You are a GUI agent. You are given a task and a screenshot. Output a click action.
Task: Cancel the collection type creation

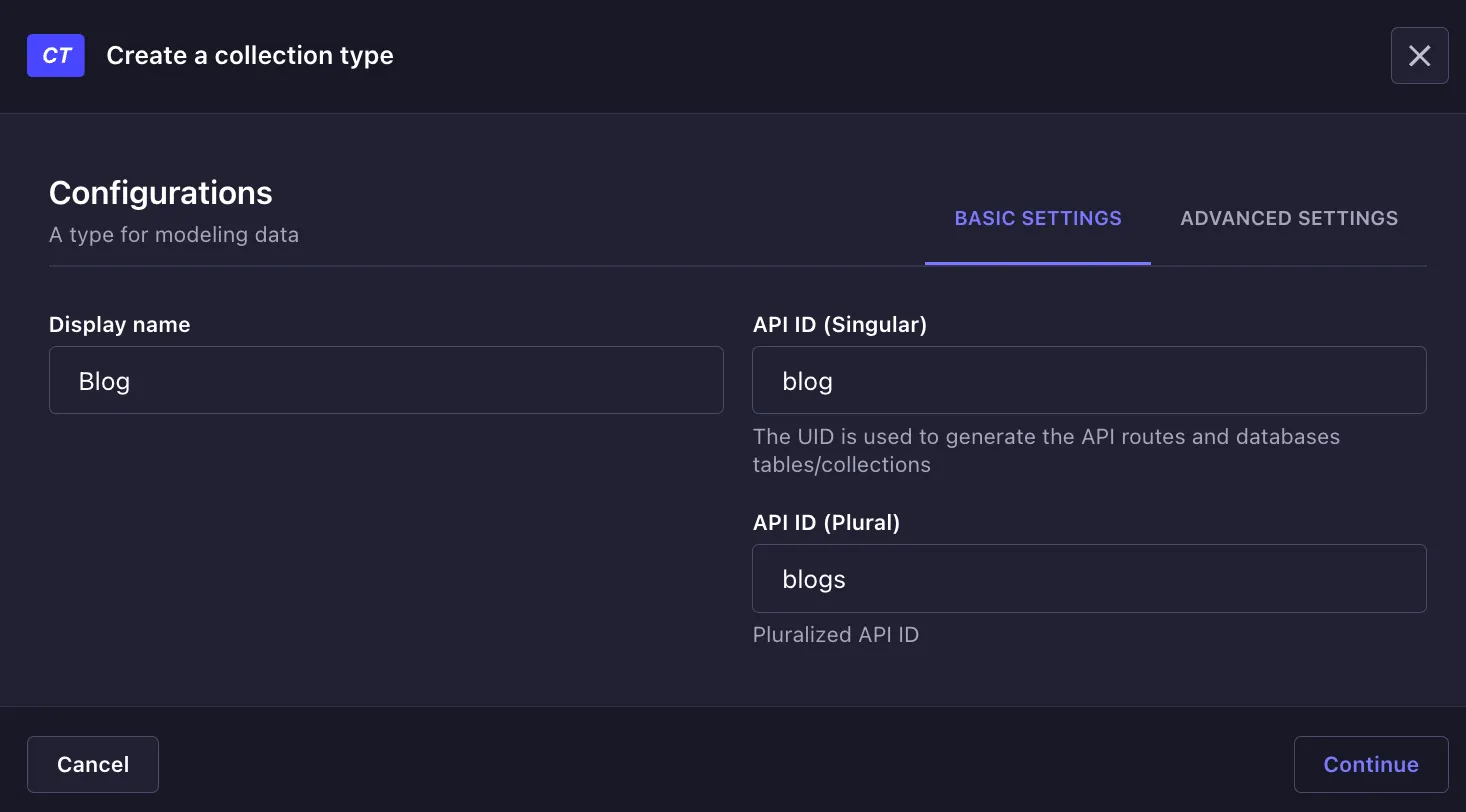93,764
